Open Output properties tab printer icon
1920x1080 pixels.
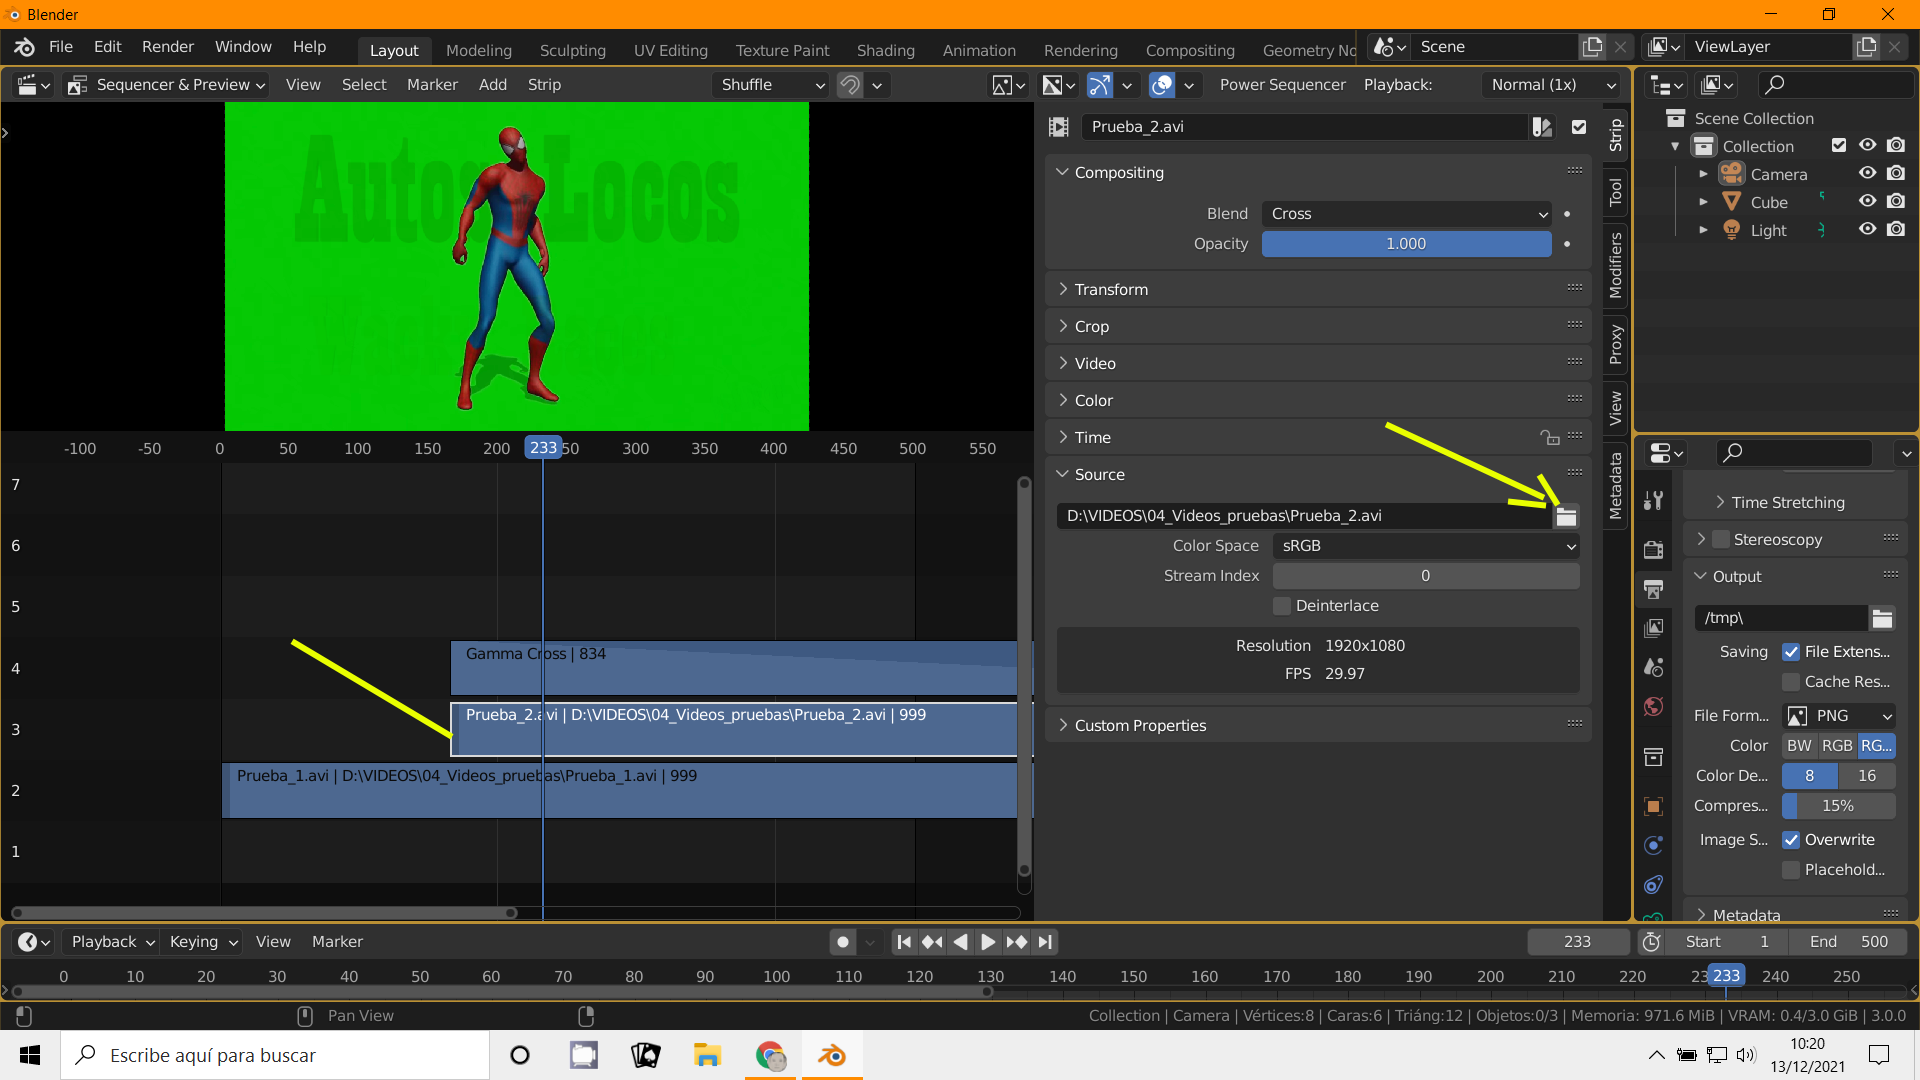(x=1654, y=589)
